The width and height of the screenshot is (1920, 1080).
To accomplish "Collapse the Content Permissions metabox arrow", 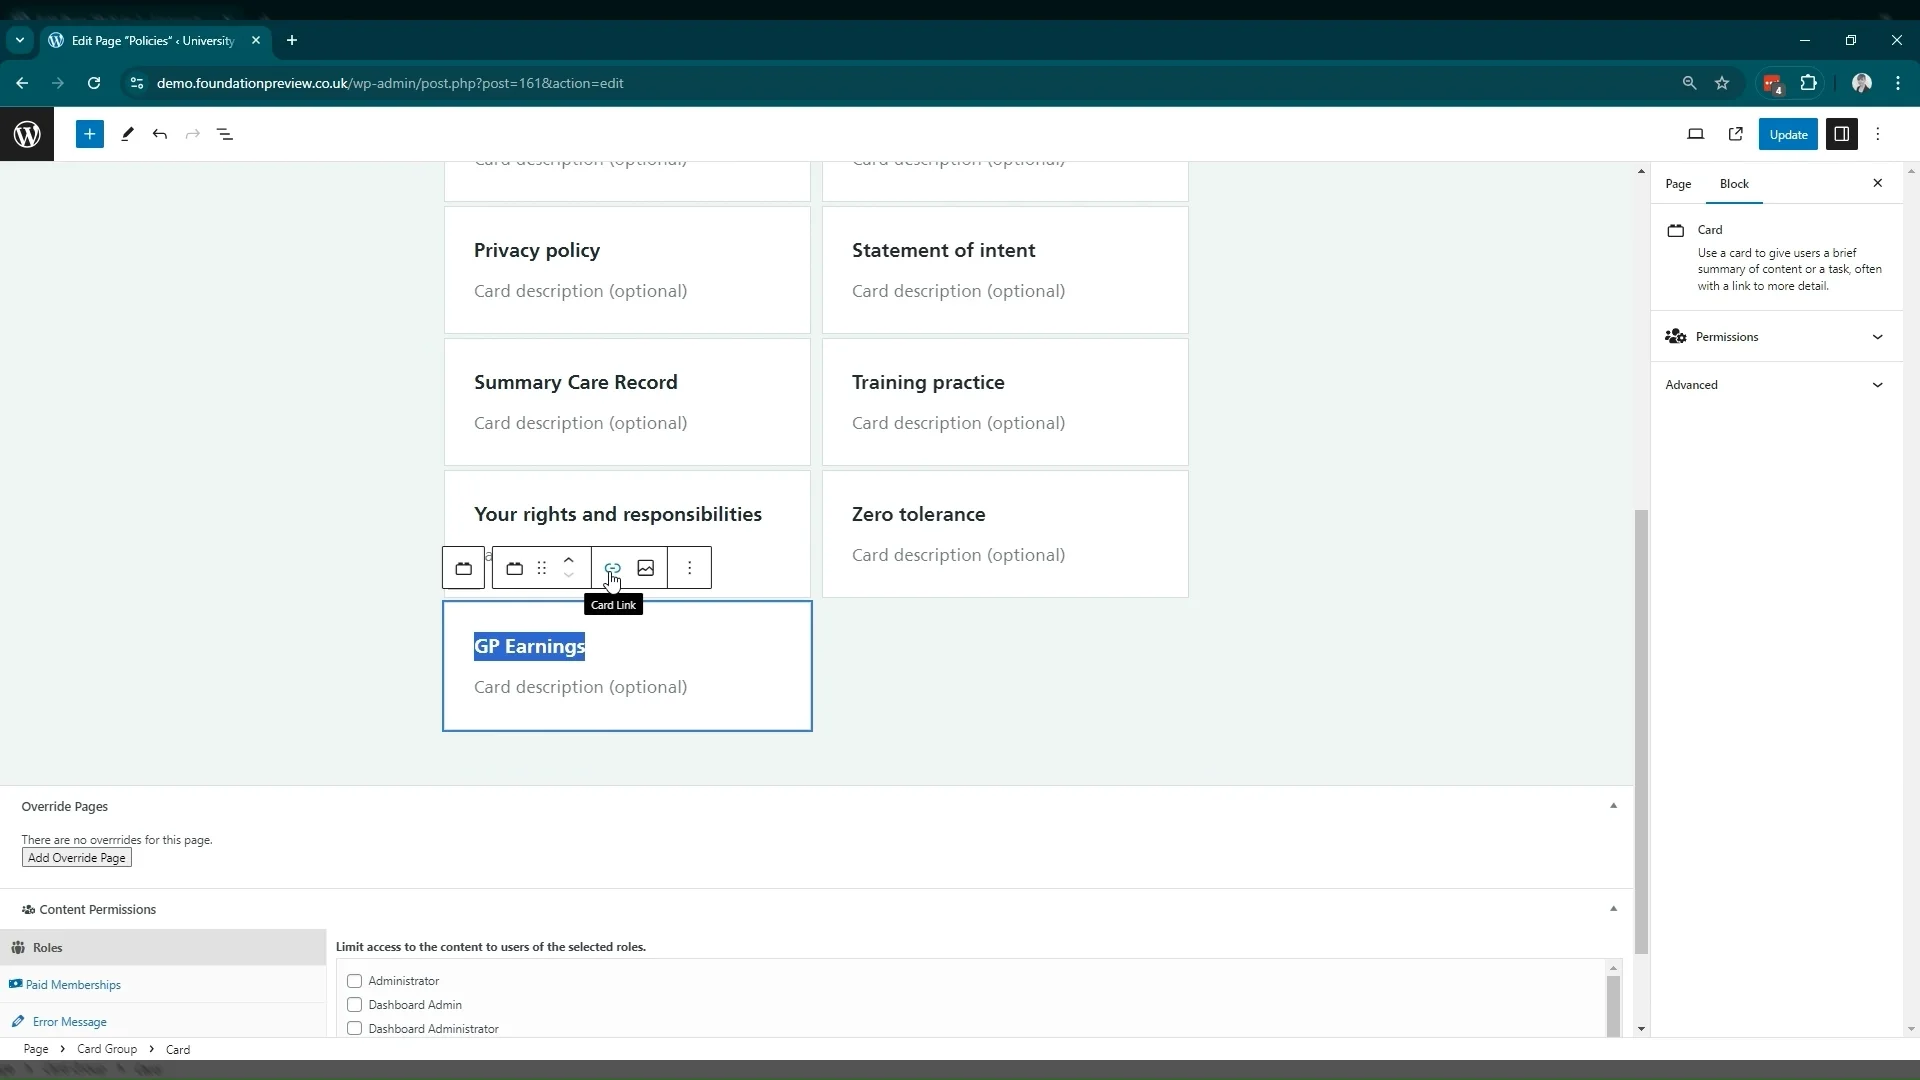I will coord(1613,909).
